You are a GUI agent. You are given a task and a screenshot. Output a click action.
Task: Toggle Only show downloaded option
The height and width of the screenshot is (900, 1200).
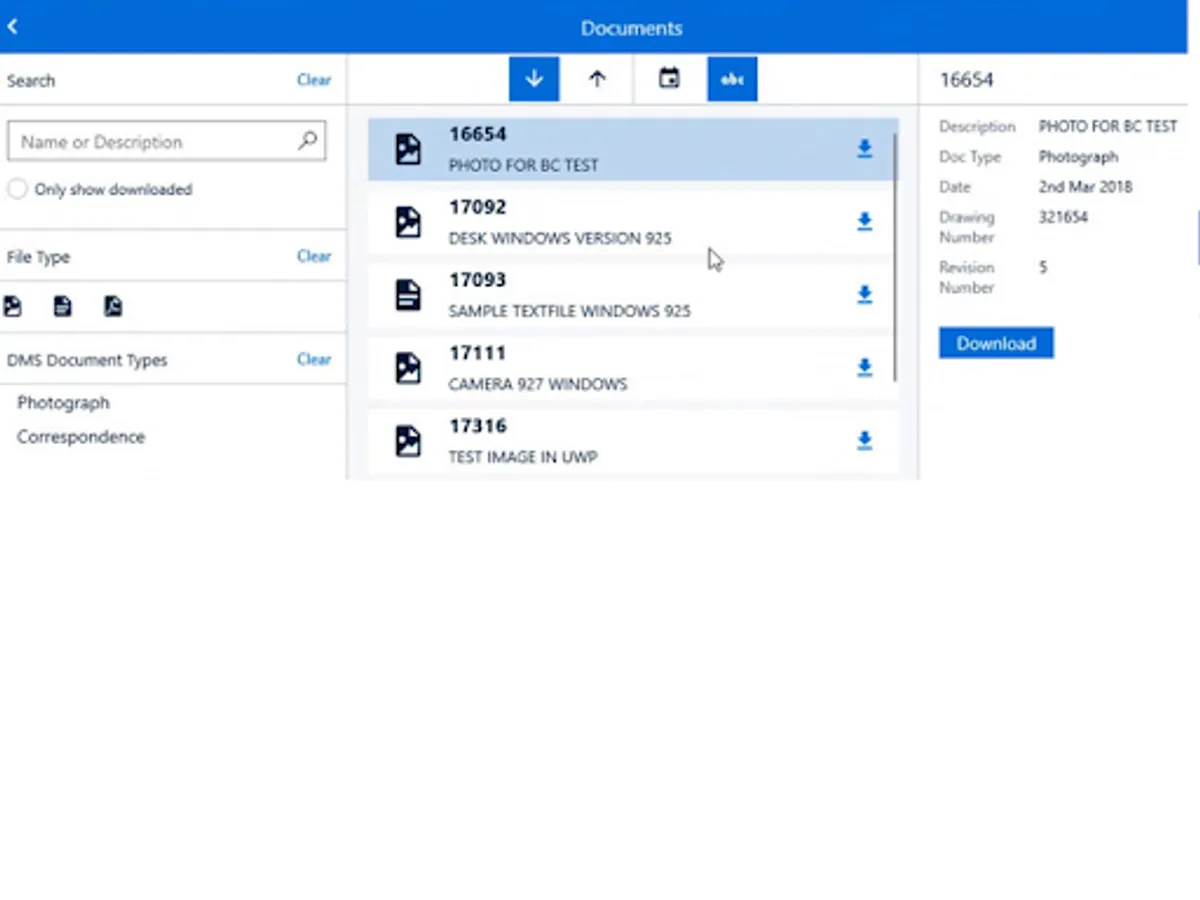tap(16, 189)
